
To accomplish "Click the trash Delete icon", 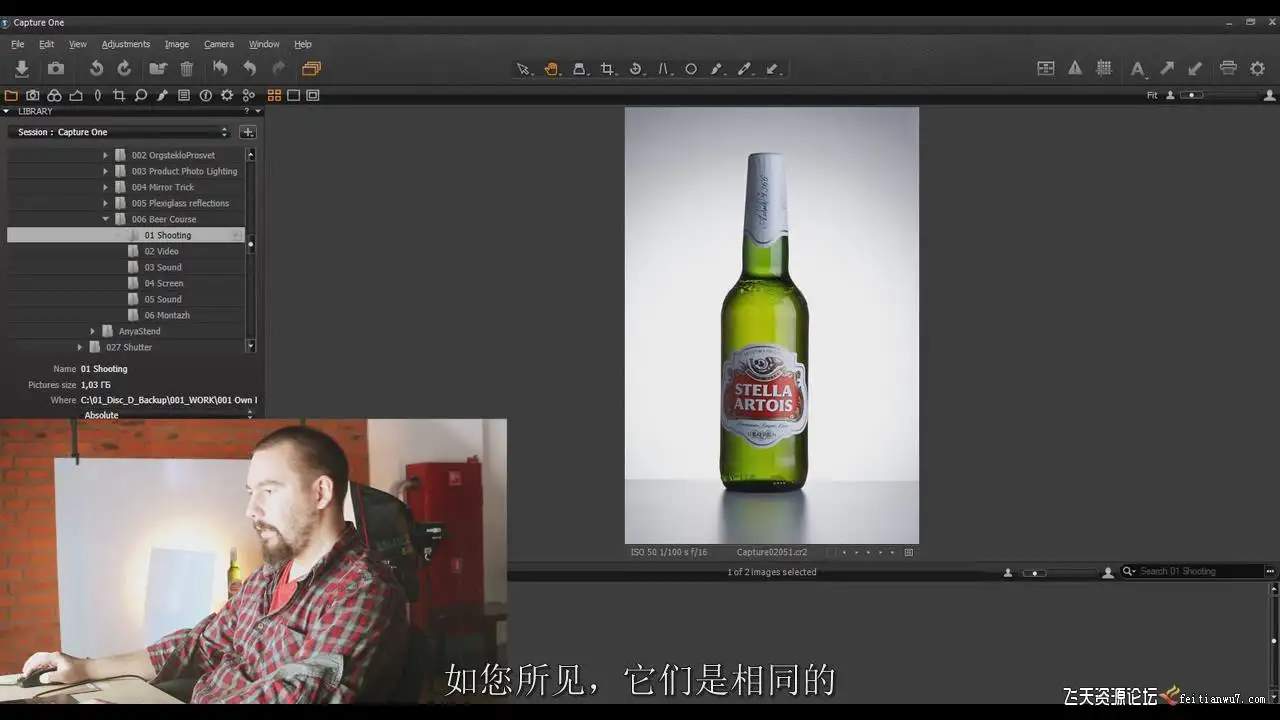I will click(187, 68).
